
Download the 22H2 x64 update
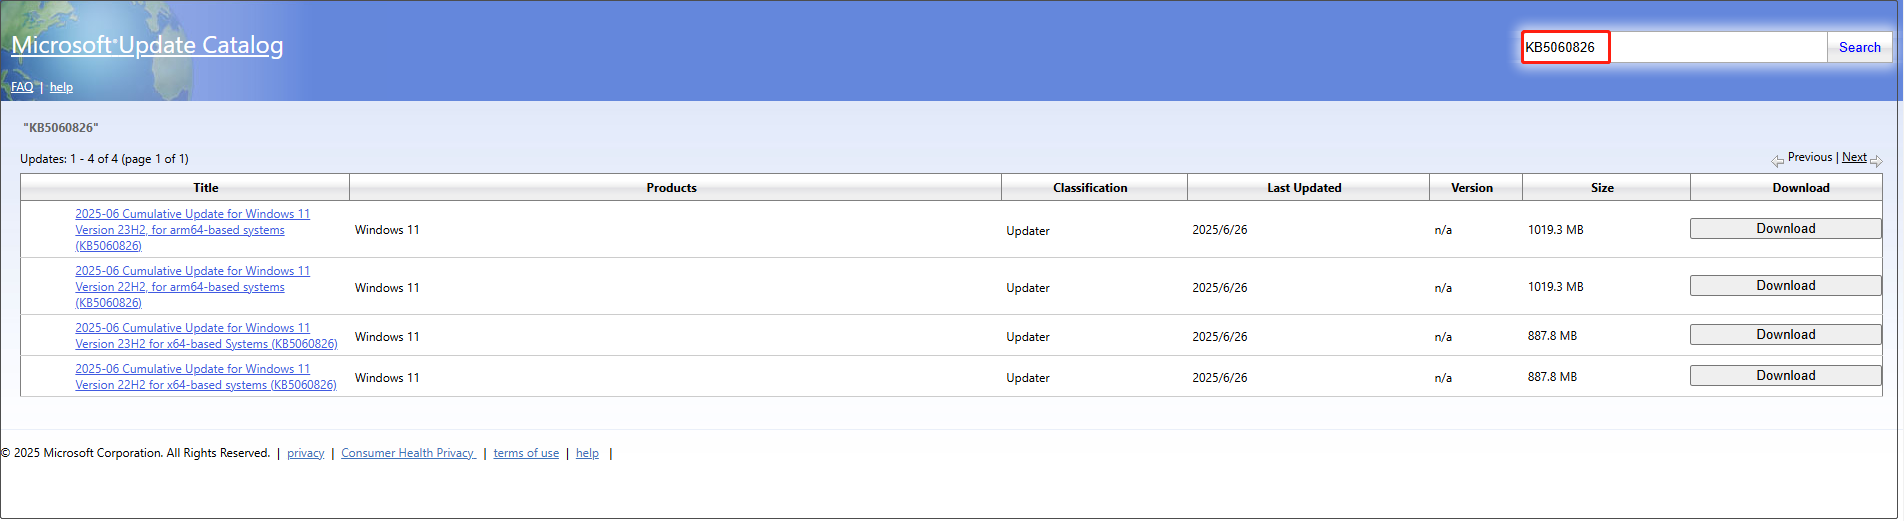click(x=1785, y=376)
